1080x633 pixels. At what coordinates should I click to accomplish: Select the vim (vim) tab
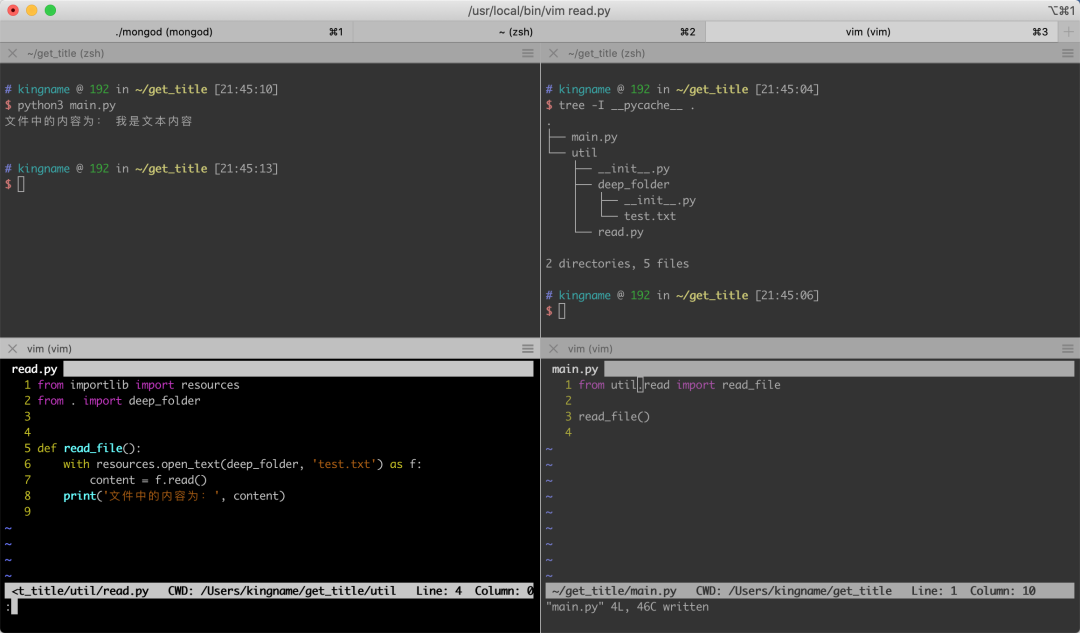pyautogui.click(x=882, y=32)
